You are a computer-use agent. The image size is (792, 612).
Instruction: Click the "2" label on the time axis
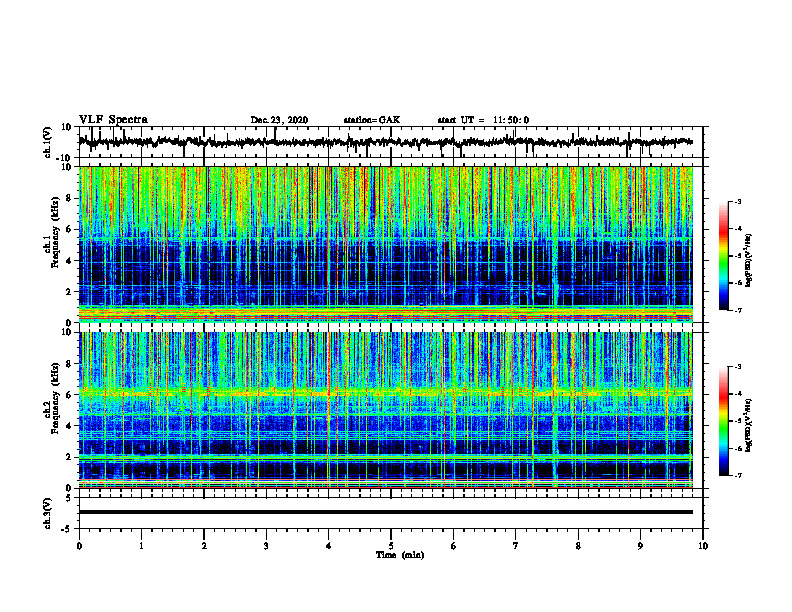pos(204,546)
